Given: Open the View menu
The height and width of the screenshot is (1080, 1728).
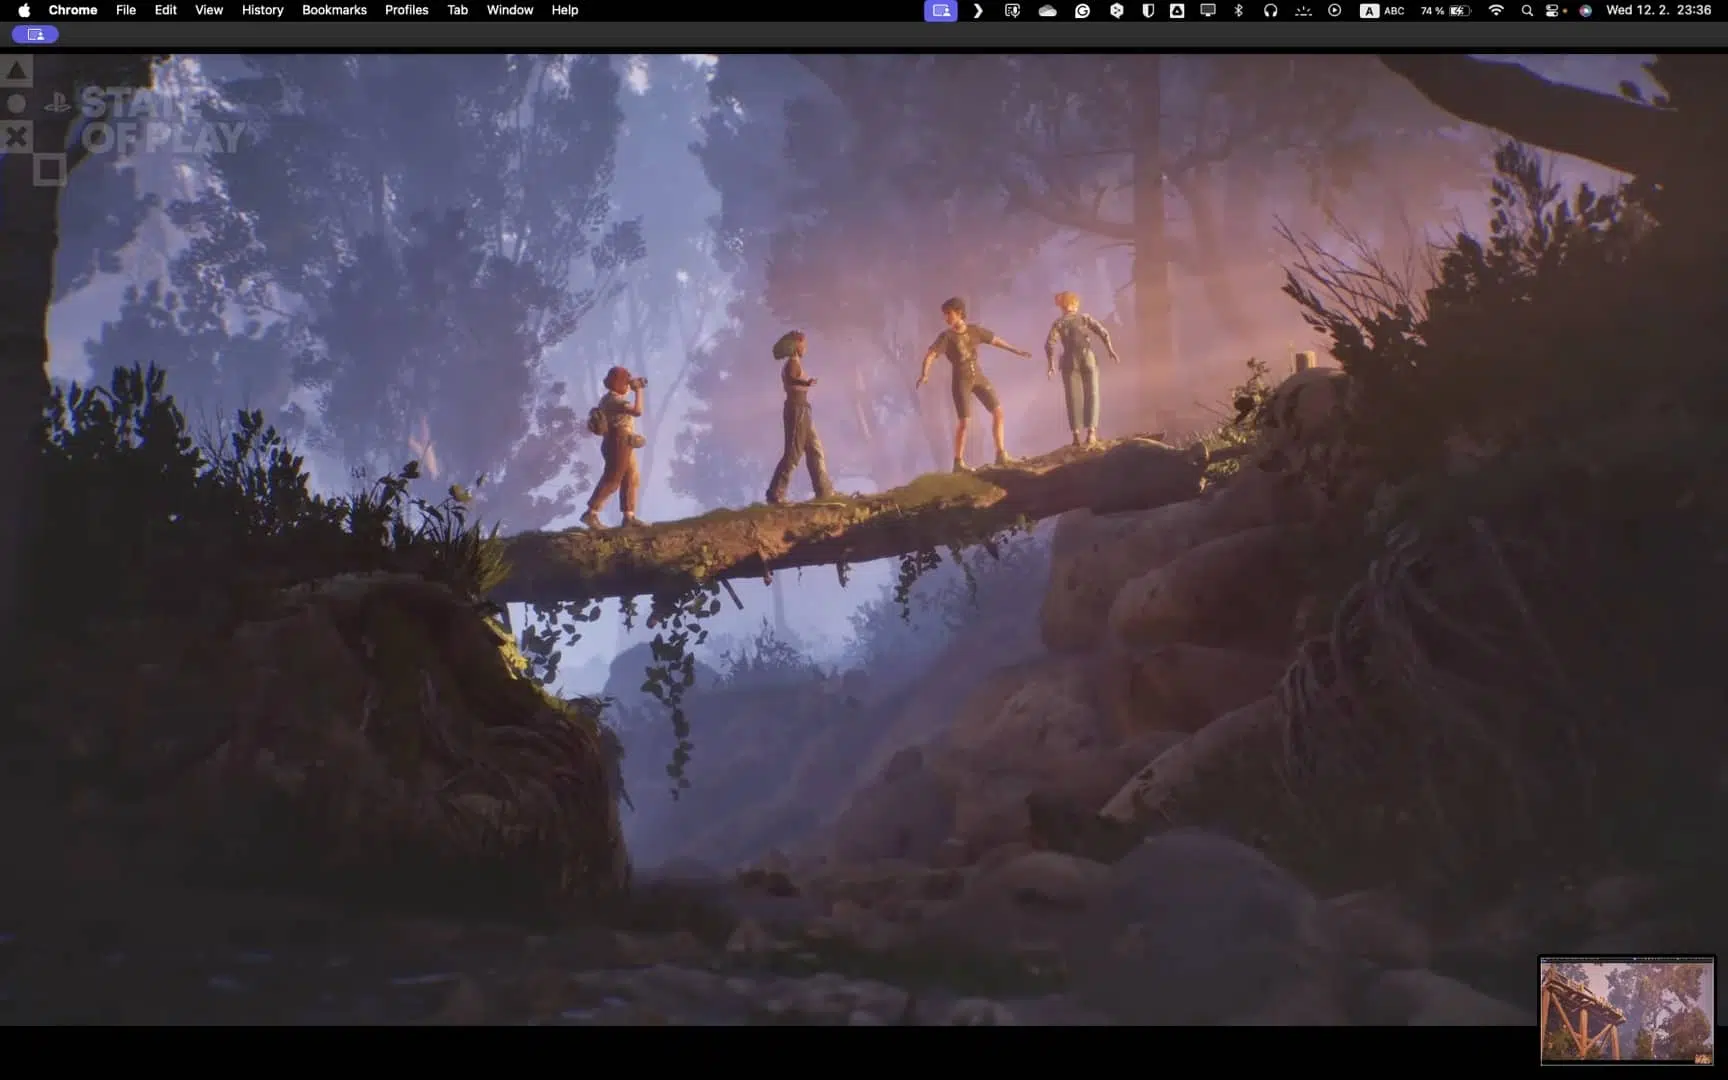Looking at the screenshot, I should click(x=209, y=10).
